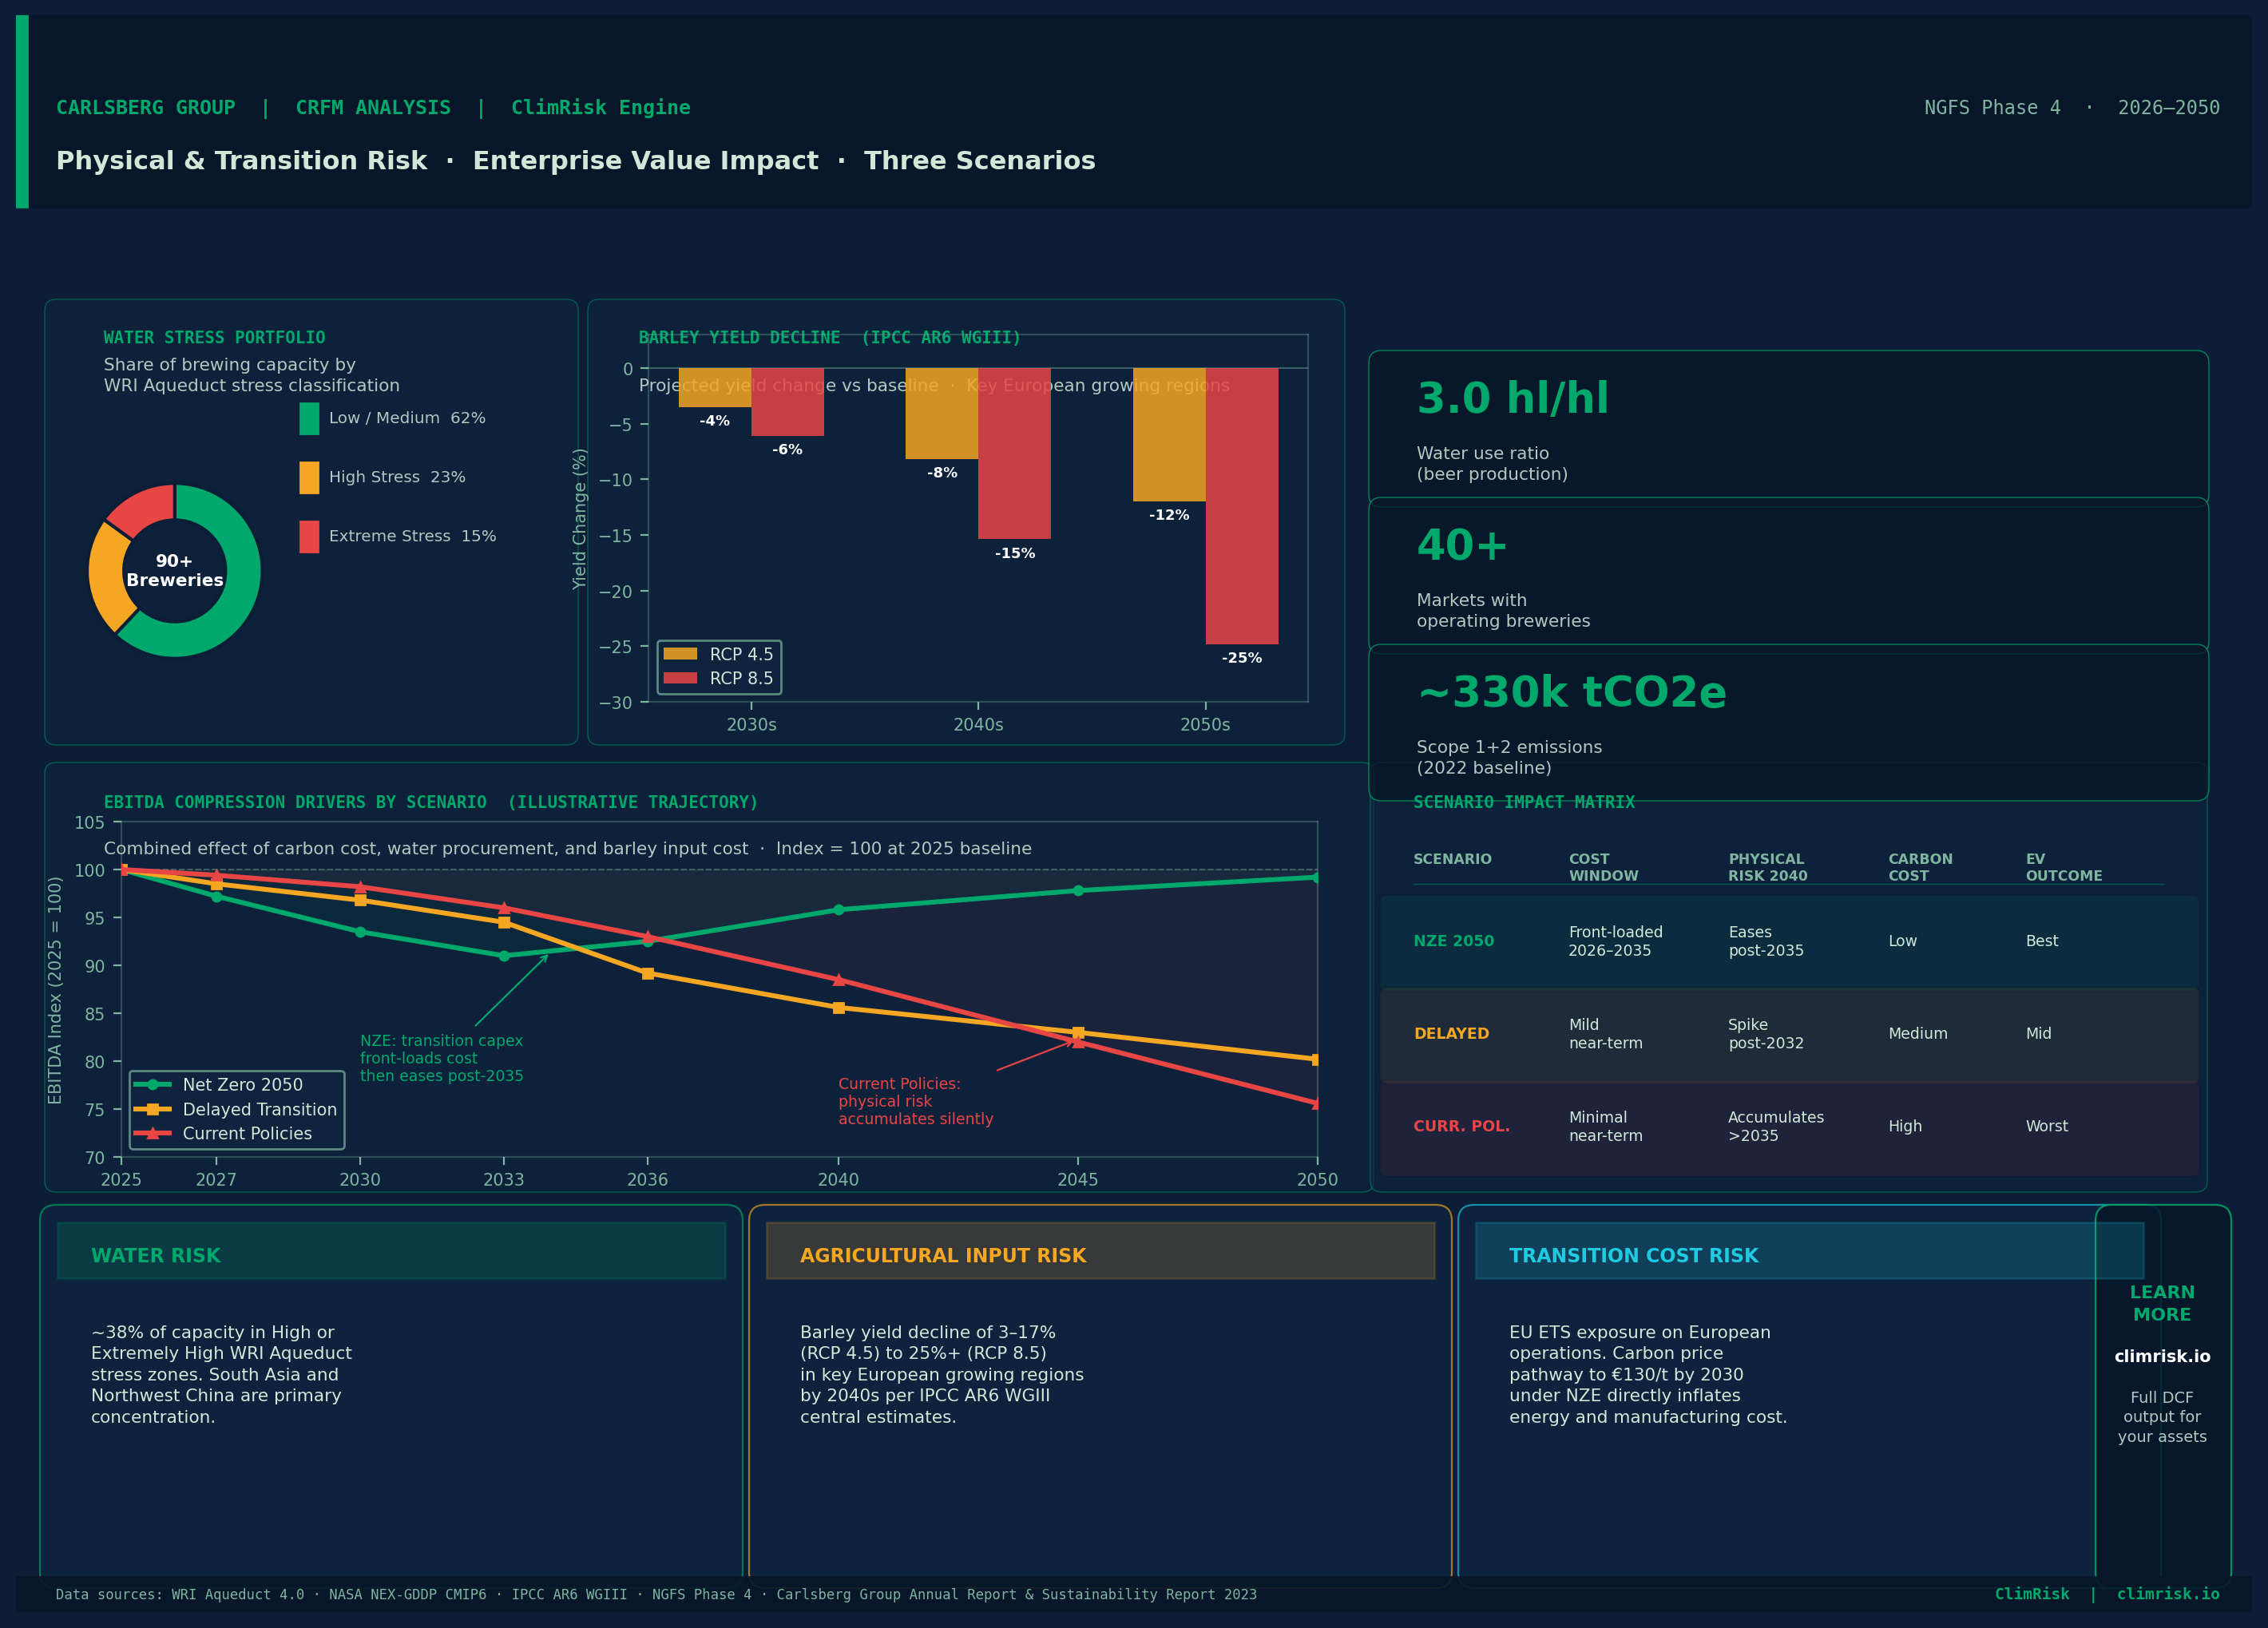Click the 2040s axis label
2268x1628 pixels.
coord(978,725)
